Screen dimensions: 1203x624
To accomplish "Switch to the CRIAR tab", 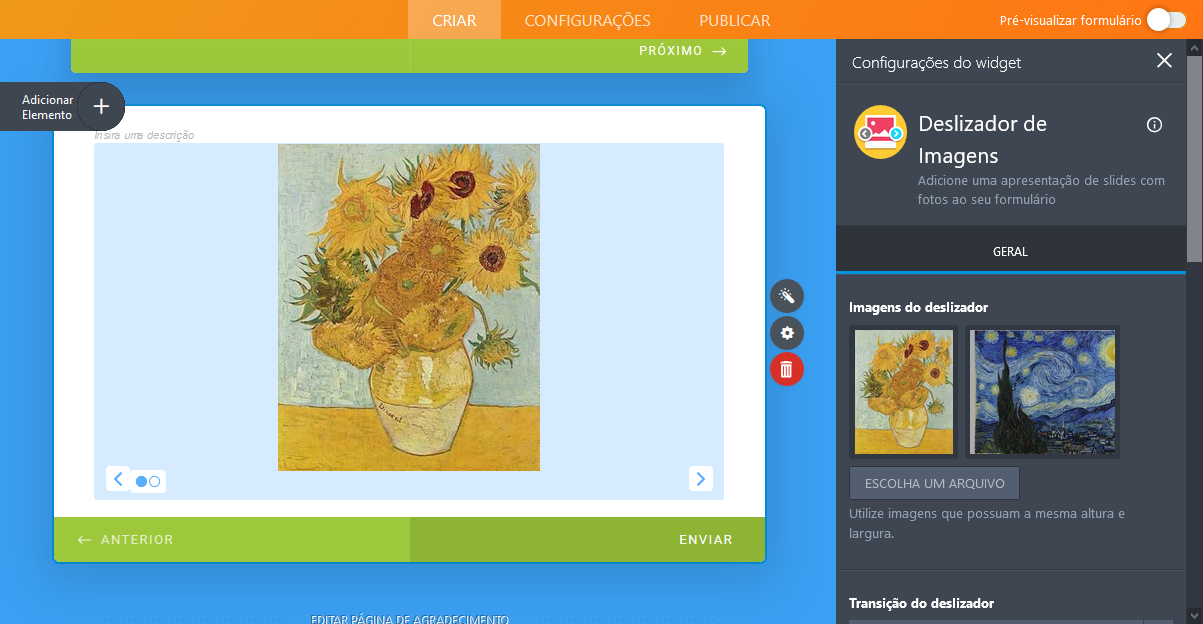I will pyautogui.click(x=454, y=20).
